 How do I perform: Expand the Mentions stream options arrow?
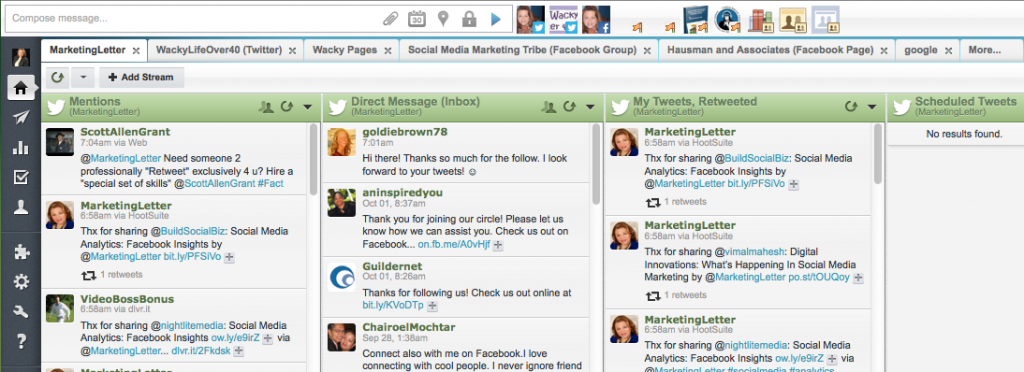pos(308,107)
